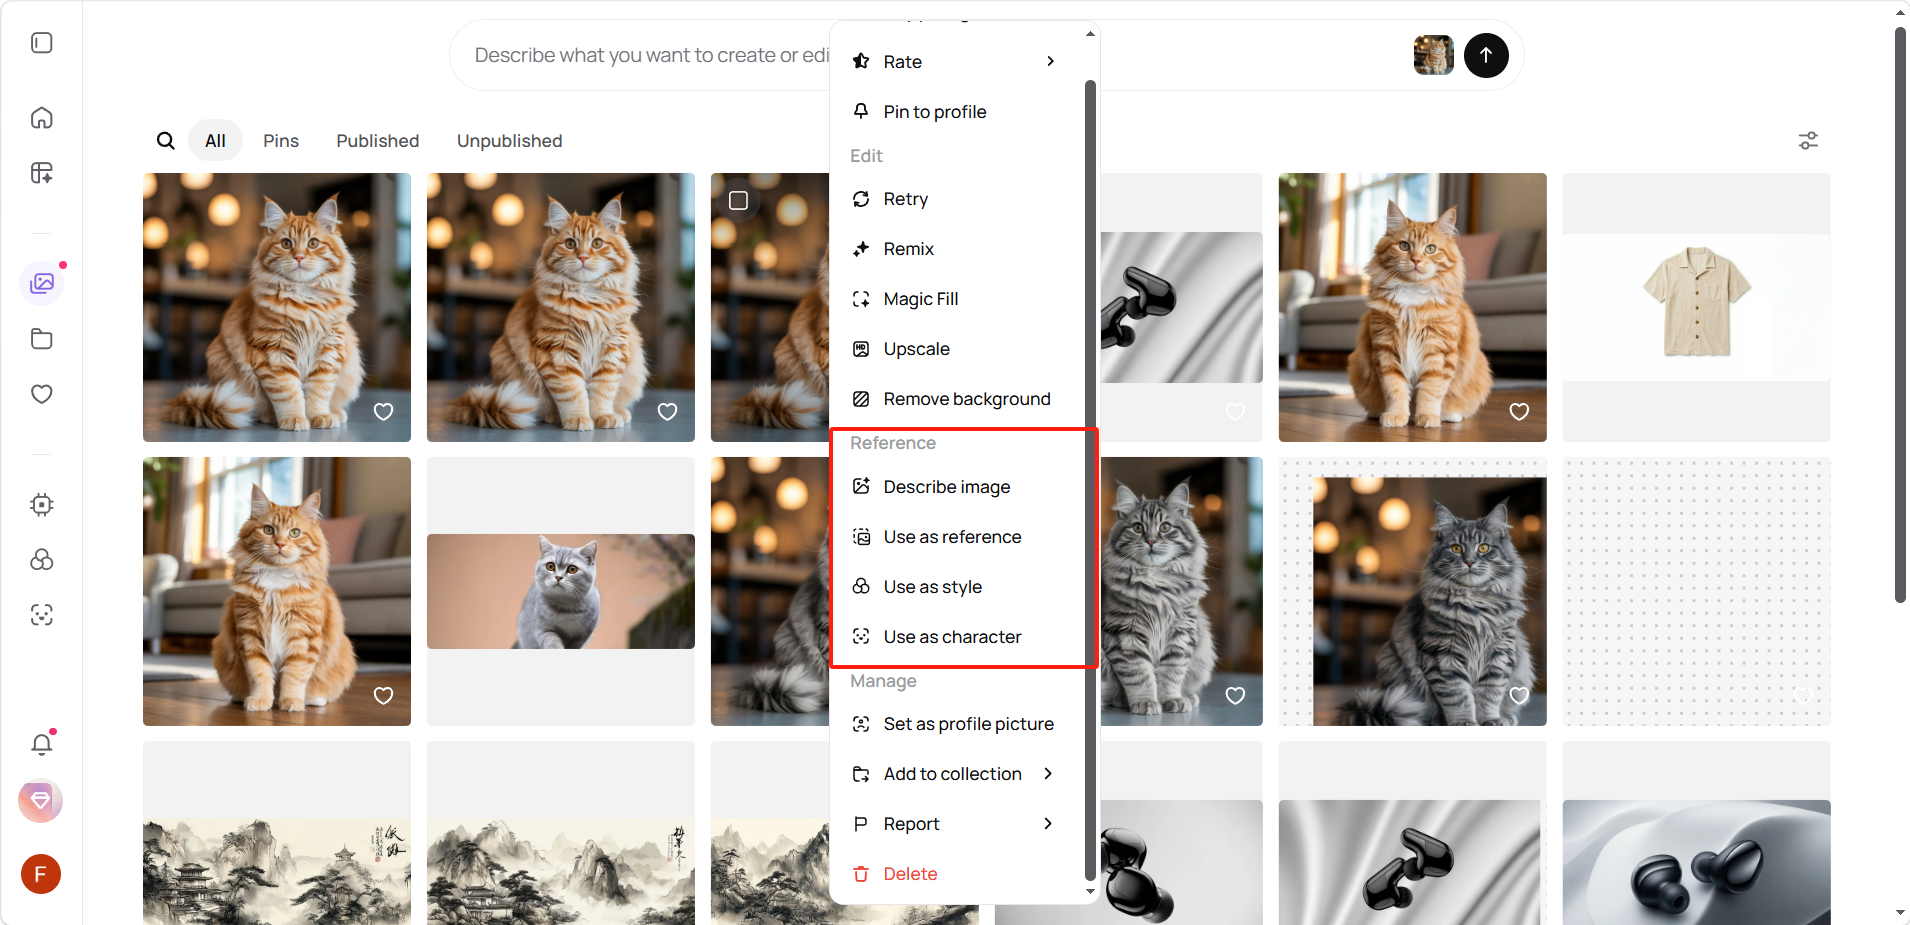
Task: Submit prompt with the black arrow button
Action: click(1486, 55)
